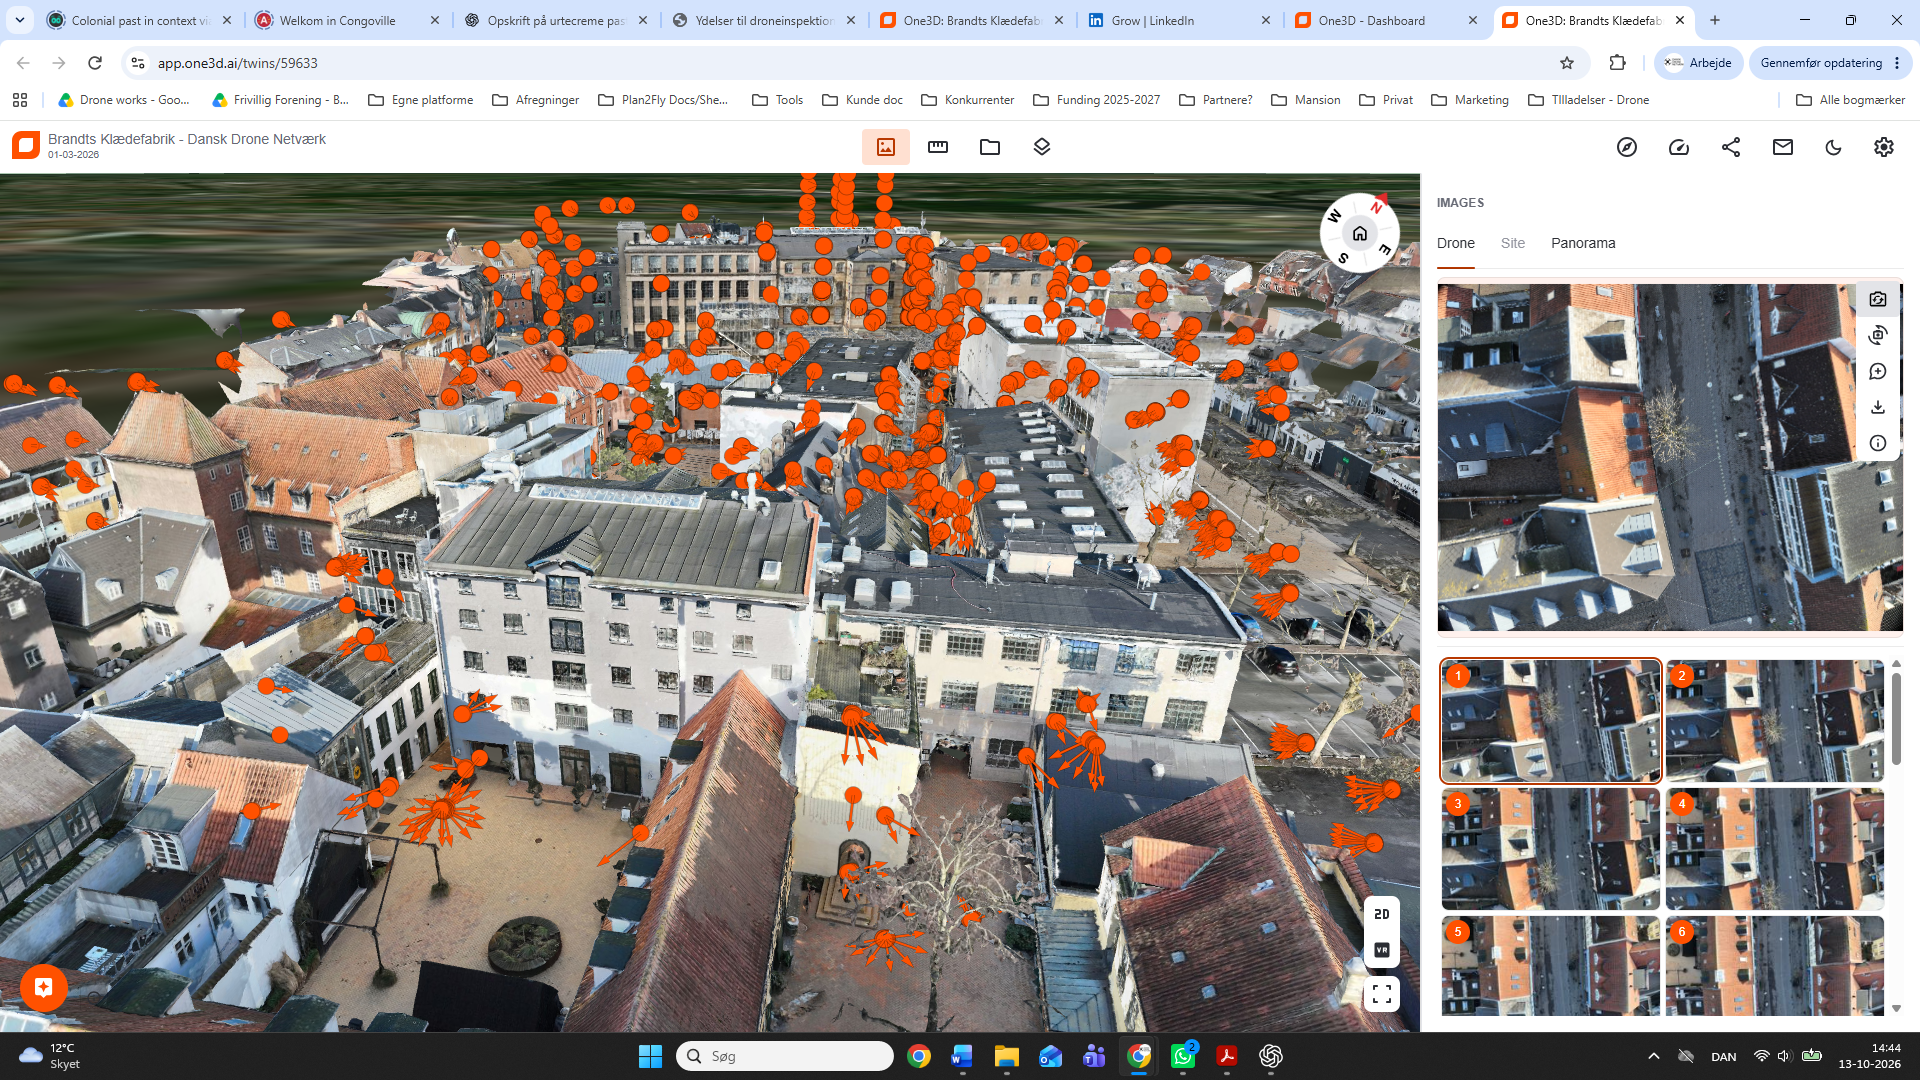The width and height of the screenshot is (1920, 1080).
Task: Enter fullscreen view of the 3D model
Action: [x=1382, y=994]
